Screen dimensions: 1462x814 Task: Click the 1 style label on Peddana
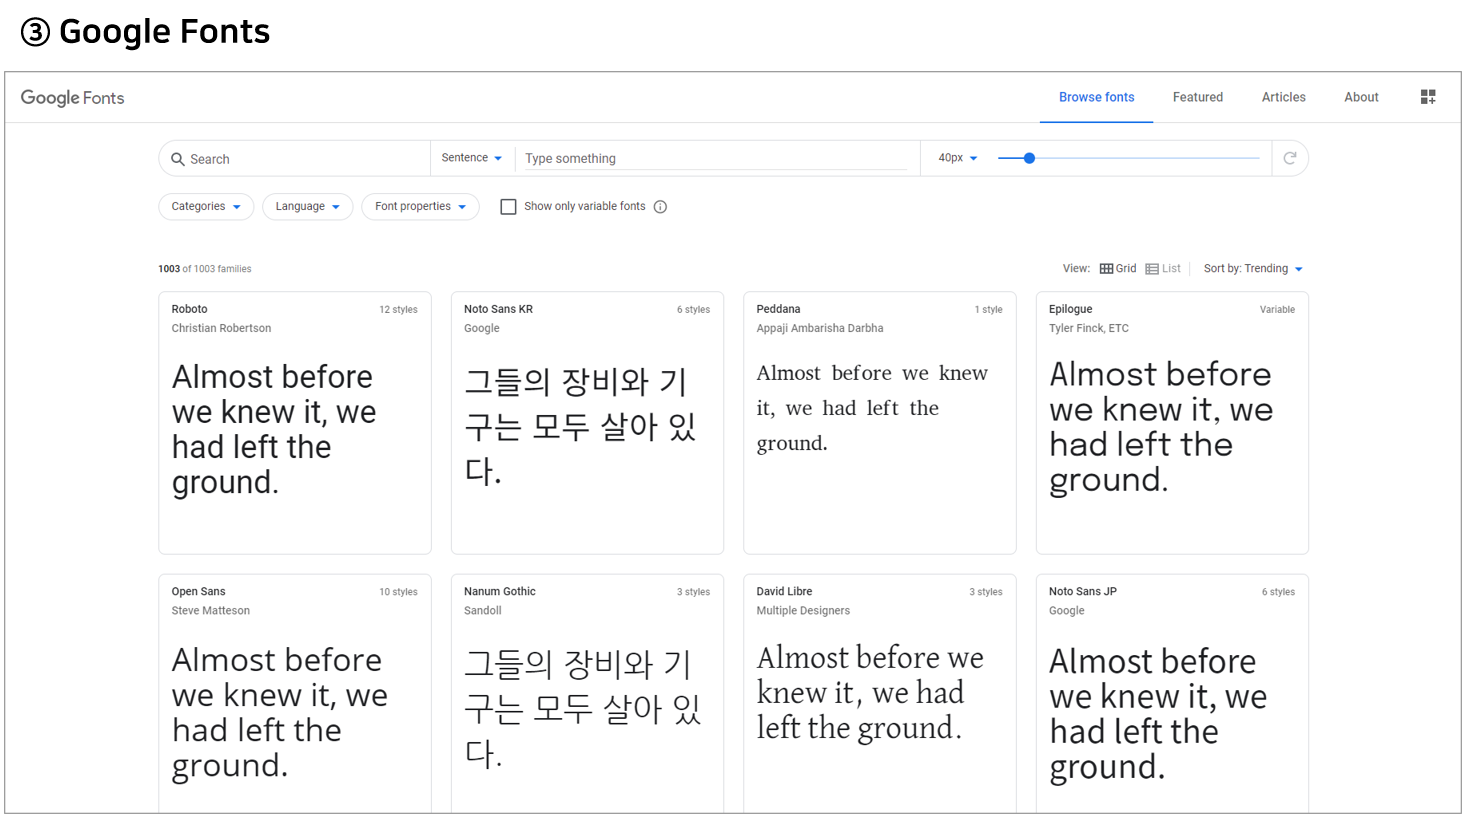click(988, 310)
